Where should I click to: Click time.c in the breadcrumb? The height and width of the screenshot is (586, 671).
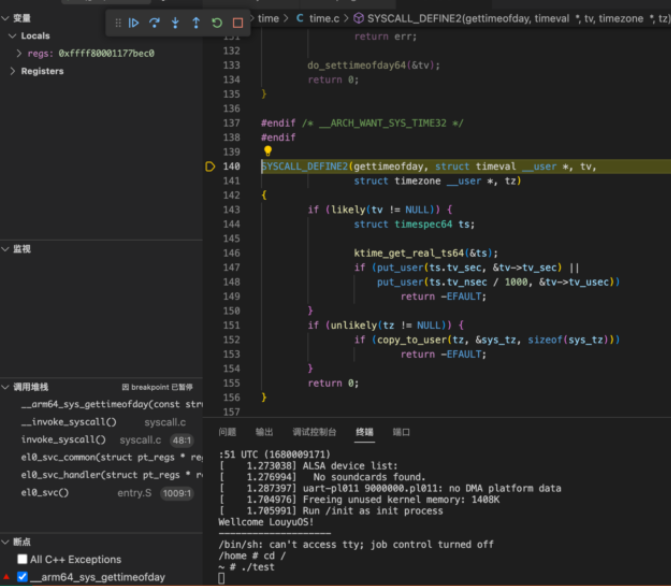[324, 18]
